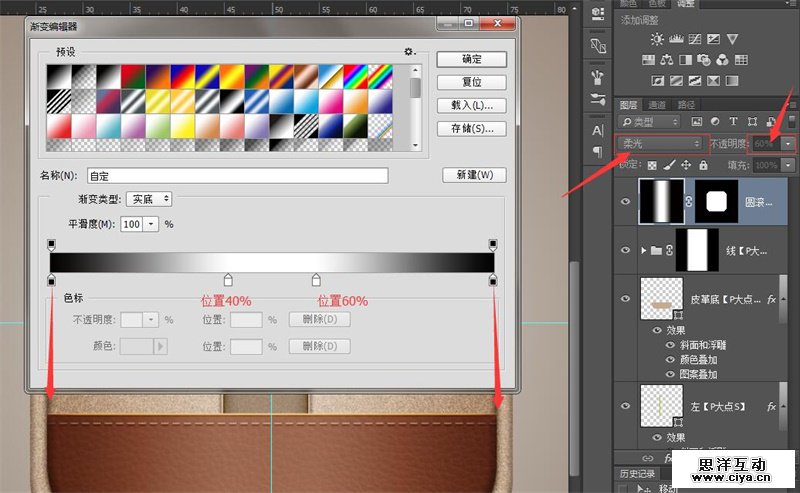The width and height of the screenshot is (800, 493).
Task: Open the gradient type 实底 dropdown
Action: click(x=149, y=200)
